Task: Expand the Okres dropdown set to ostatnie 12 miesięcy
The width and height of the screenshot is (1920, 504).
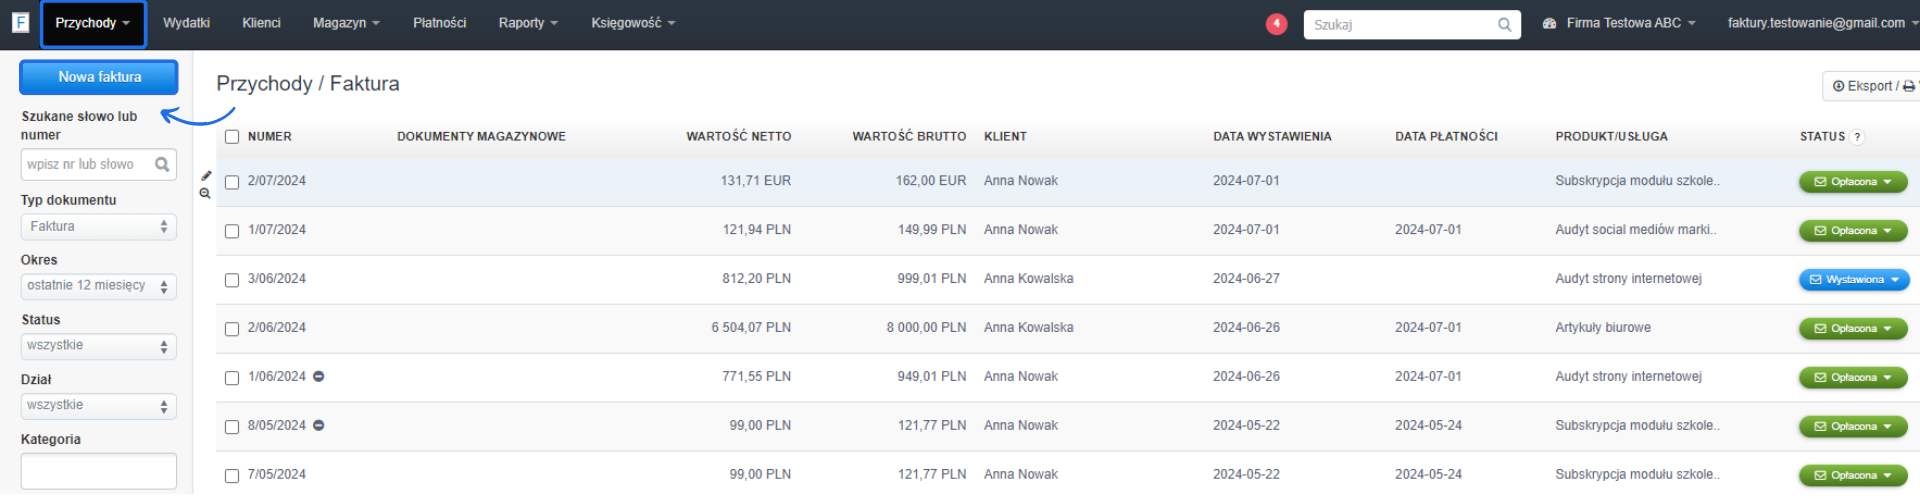Action: (x=98, y=287)
